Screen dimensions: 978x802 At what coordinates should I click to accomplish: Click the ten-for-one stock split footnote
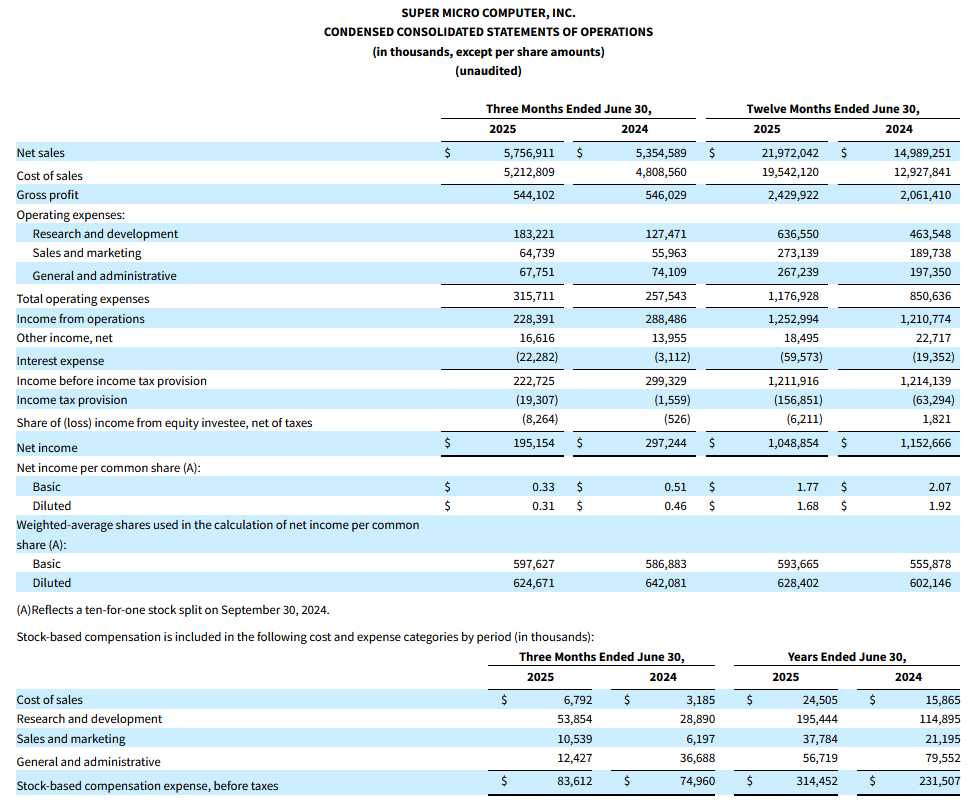[x=173, y=610]
